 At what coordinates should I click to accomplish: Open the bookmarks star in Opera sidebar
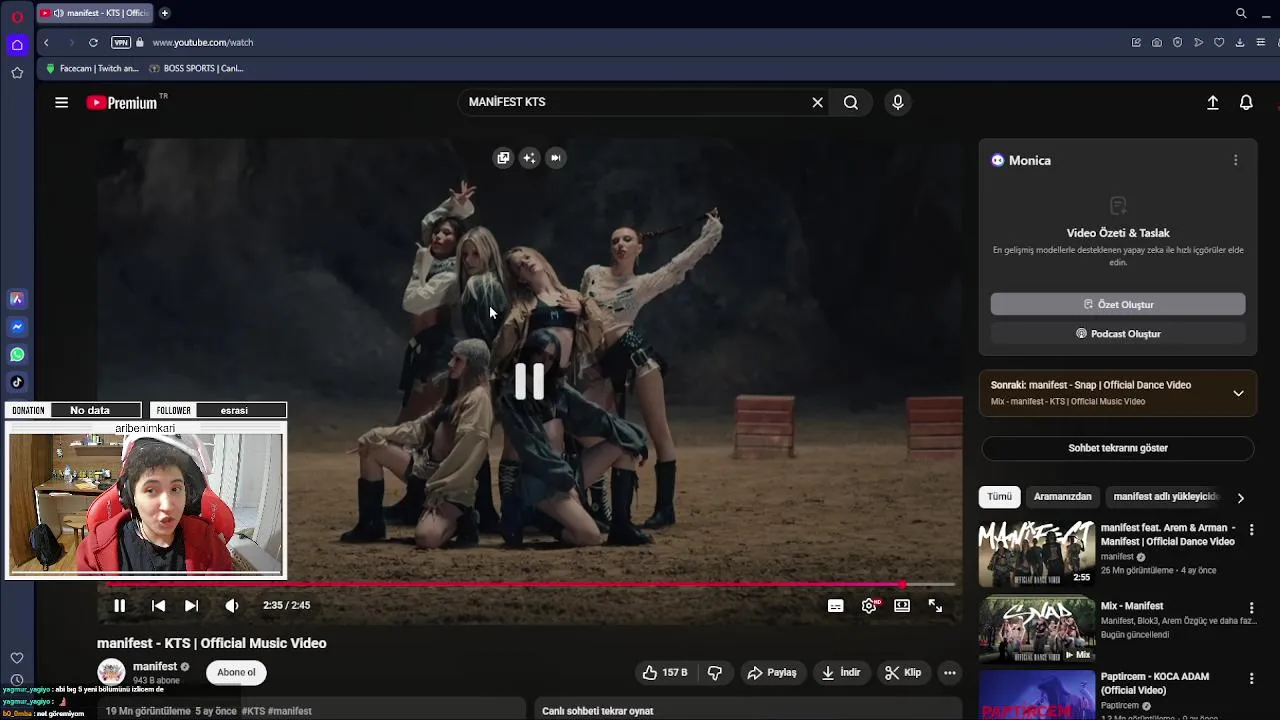pos(17,73)
